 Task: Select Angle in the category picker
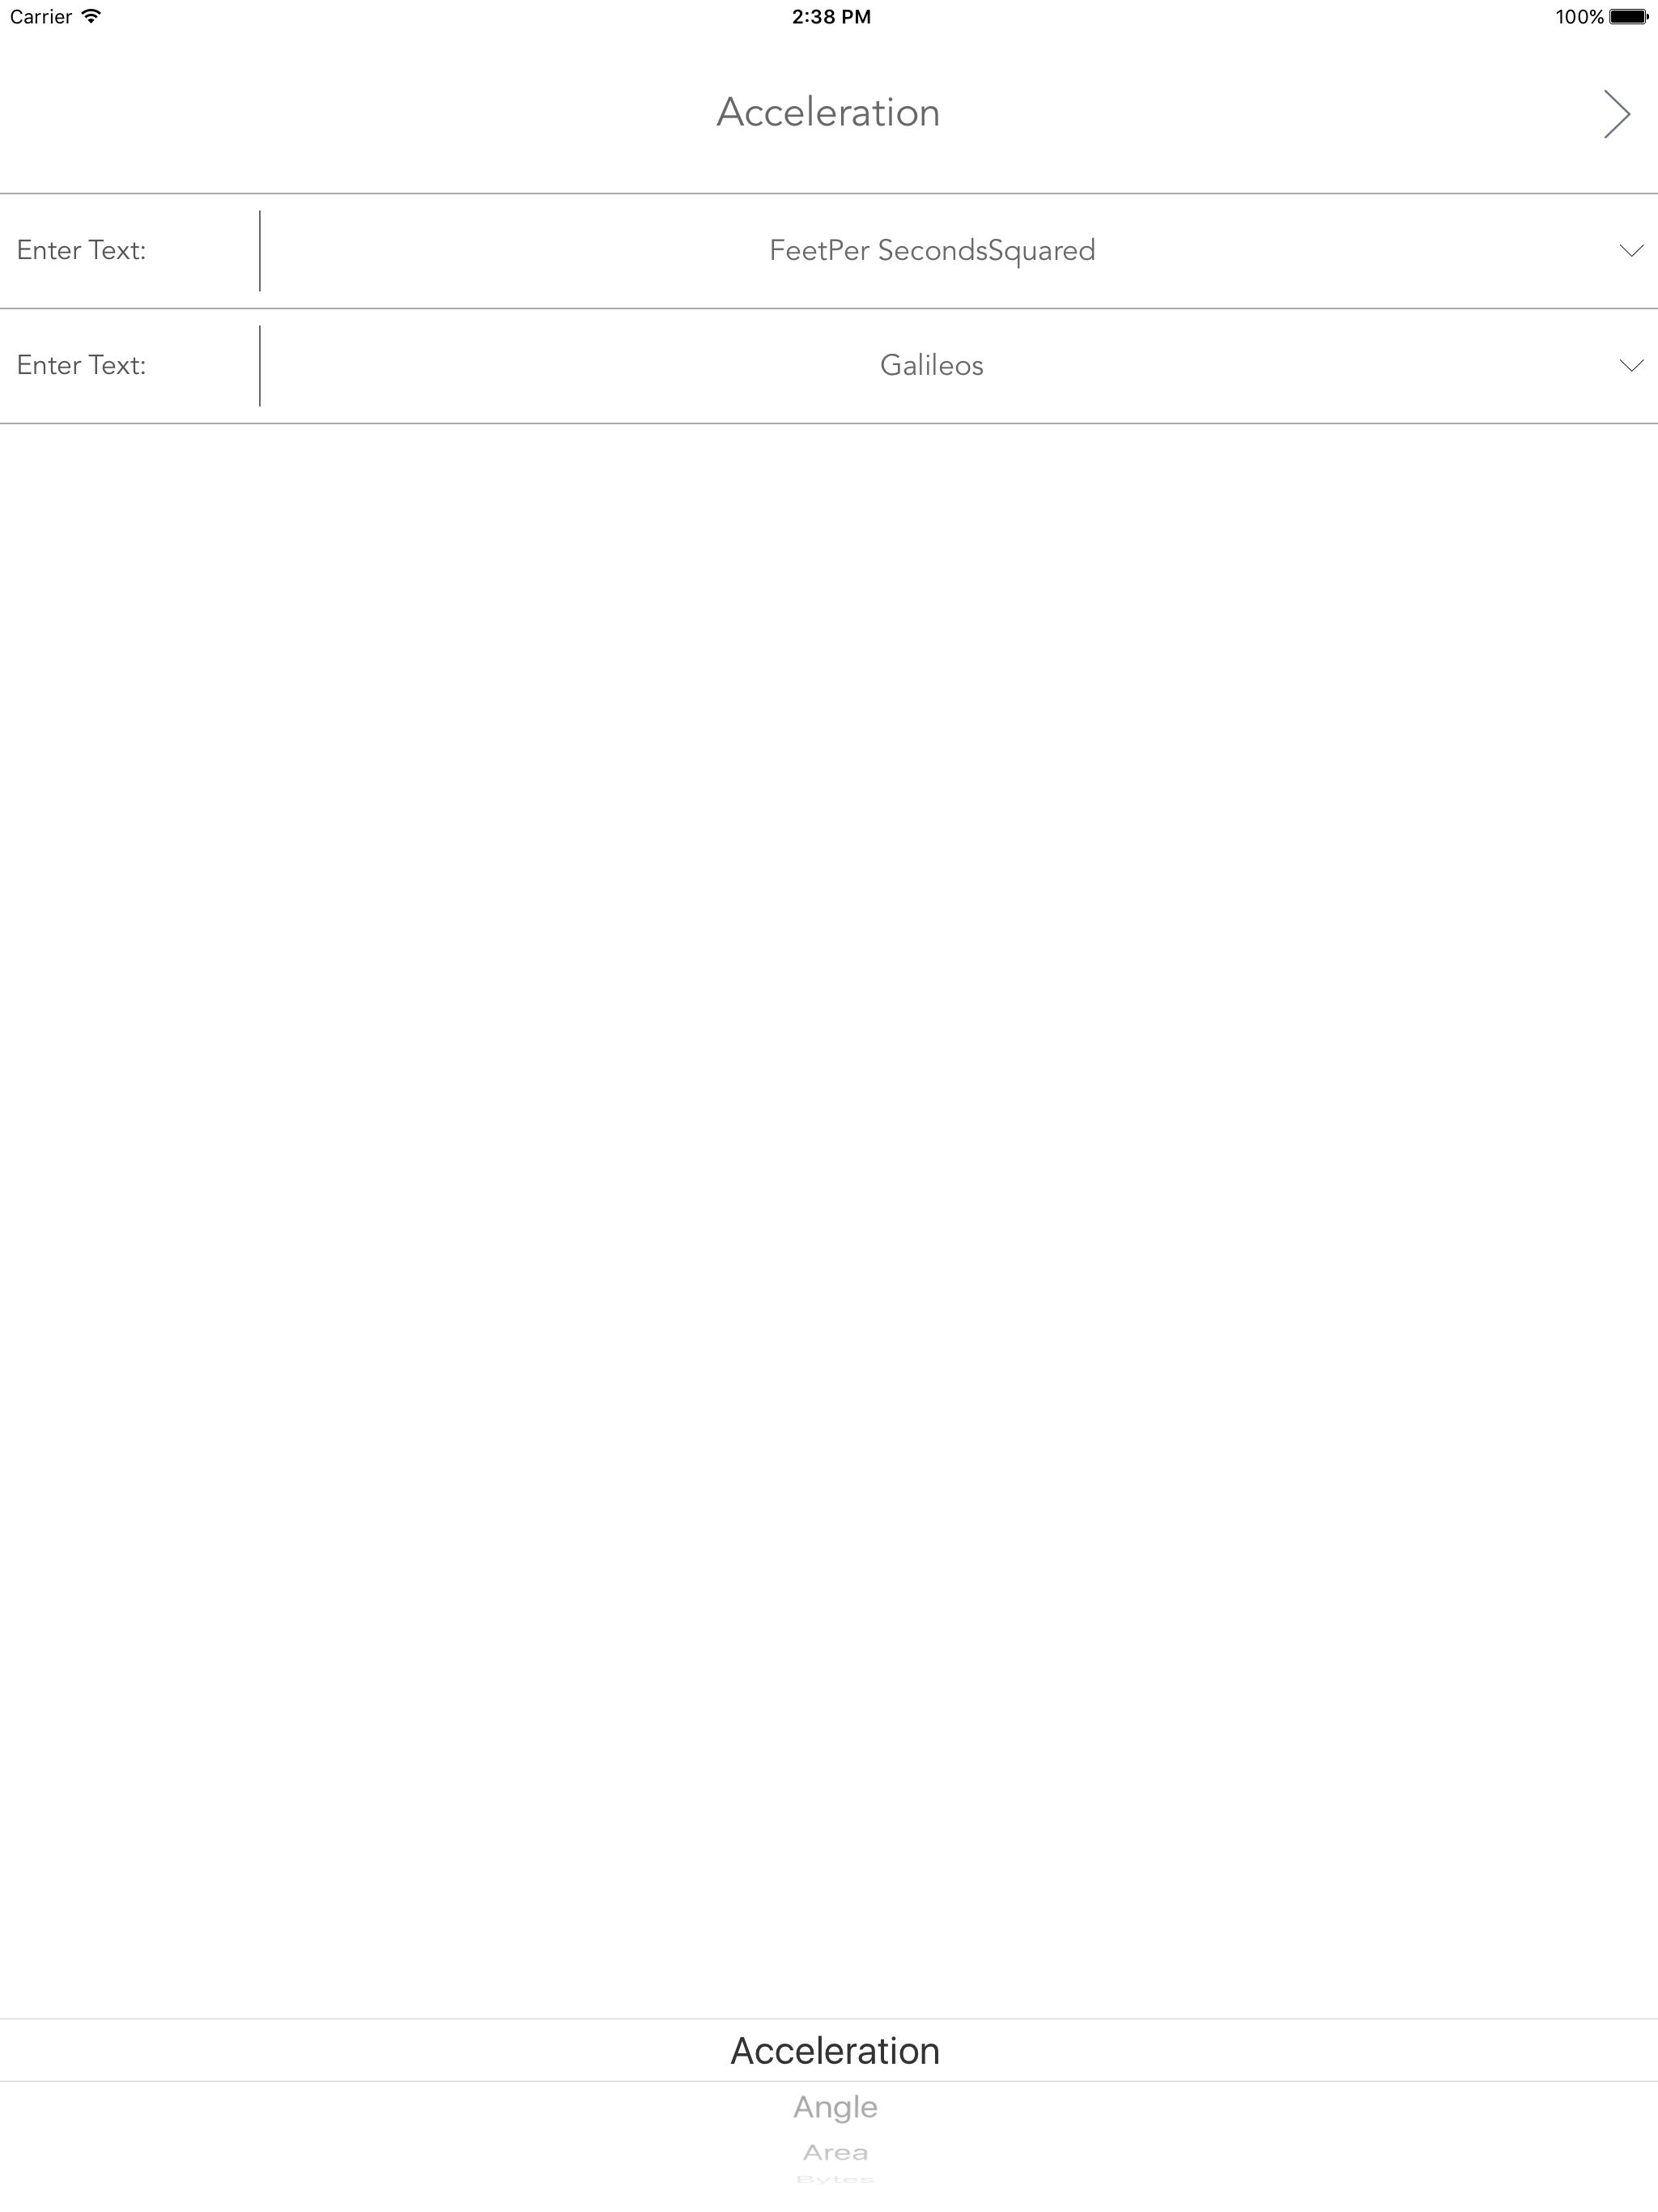coord(835,2106)
